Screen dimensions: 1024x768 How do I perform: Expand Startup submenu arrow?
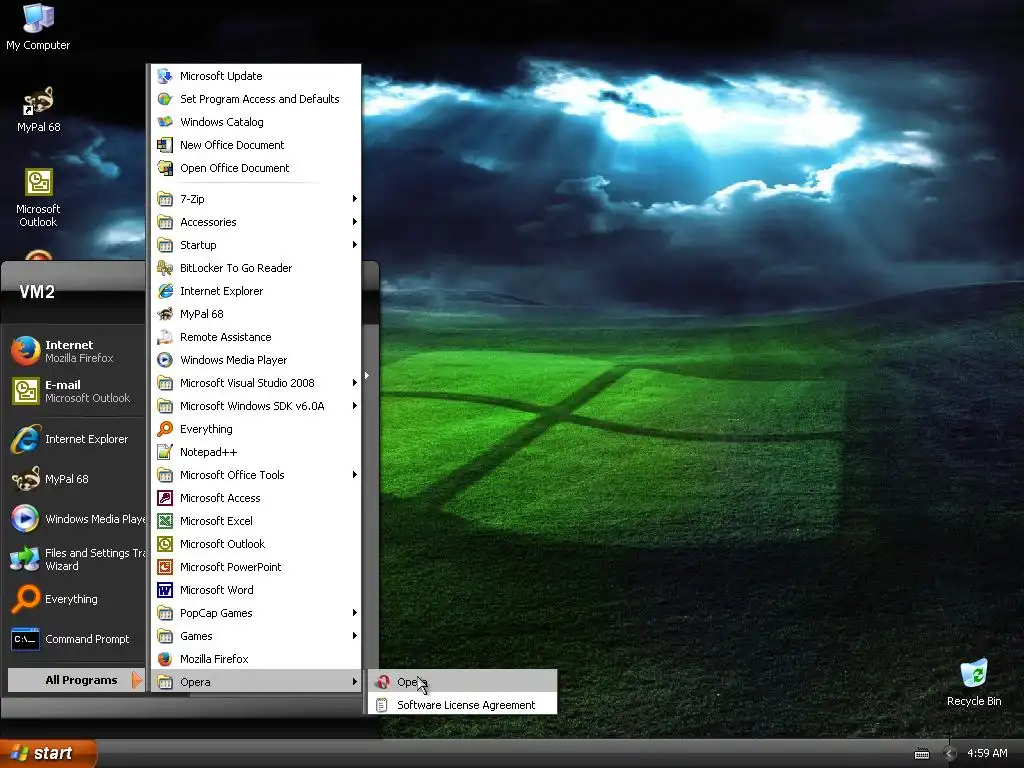click(x=355, y=245)
